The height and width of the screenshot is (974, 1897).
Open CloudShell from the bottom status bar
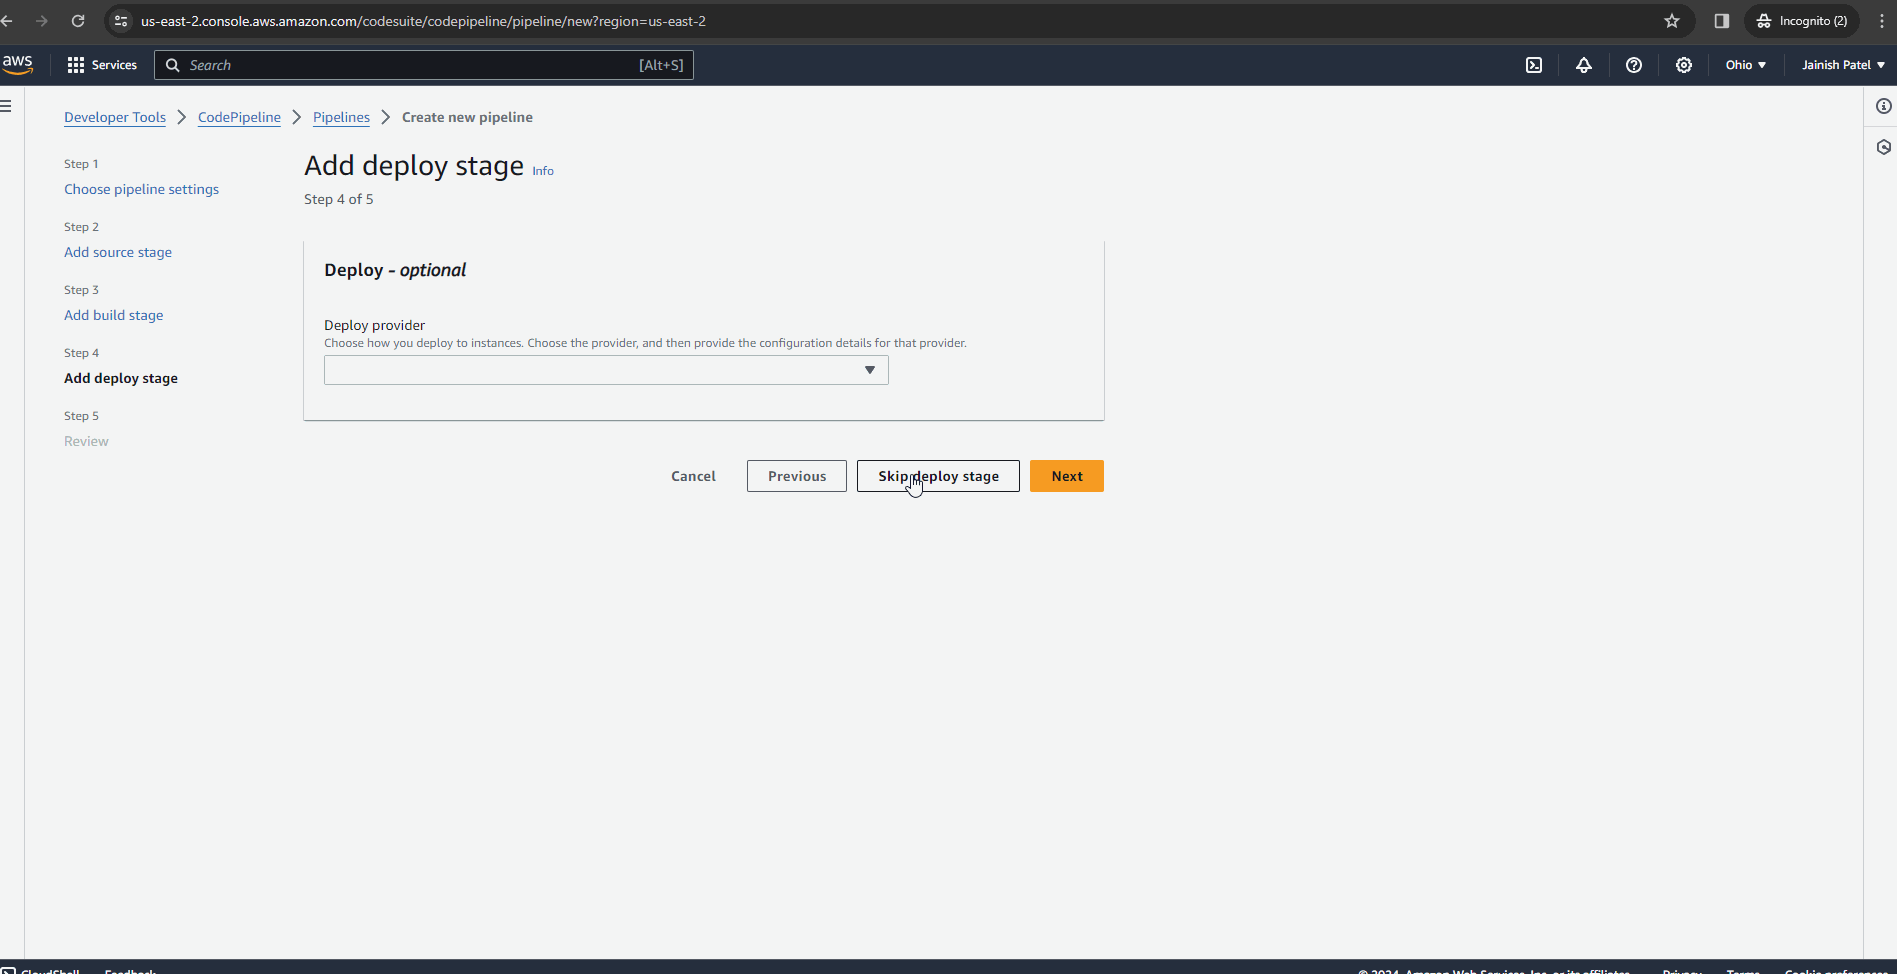tap(44, 969)
